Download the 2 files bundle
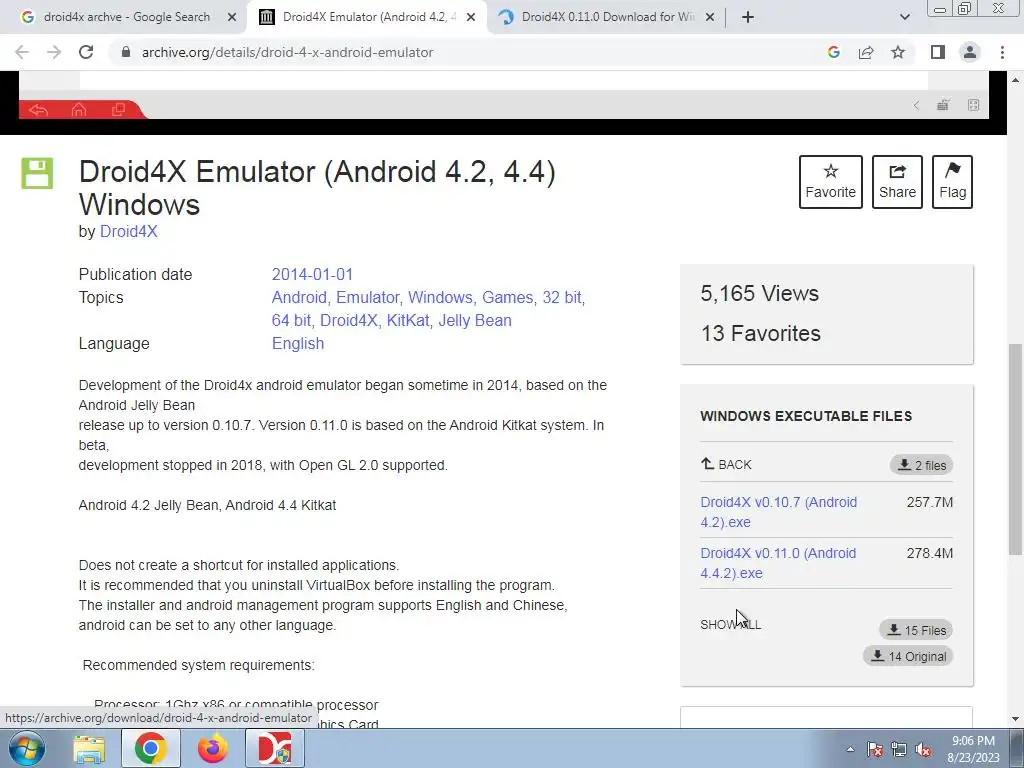The image size is (1024, 768). [921, 465]
